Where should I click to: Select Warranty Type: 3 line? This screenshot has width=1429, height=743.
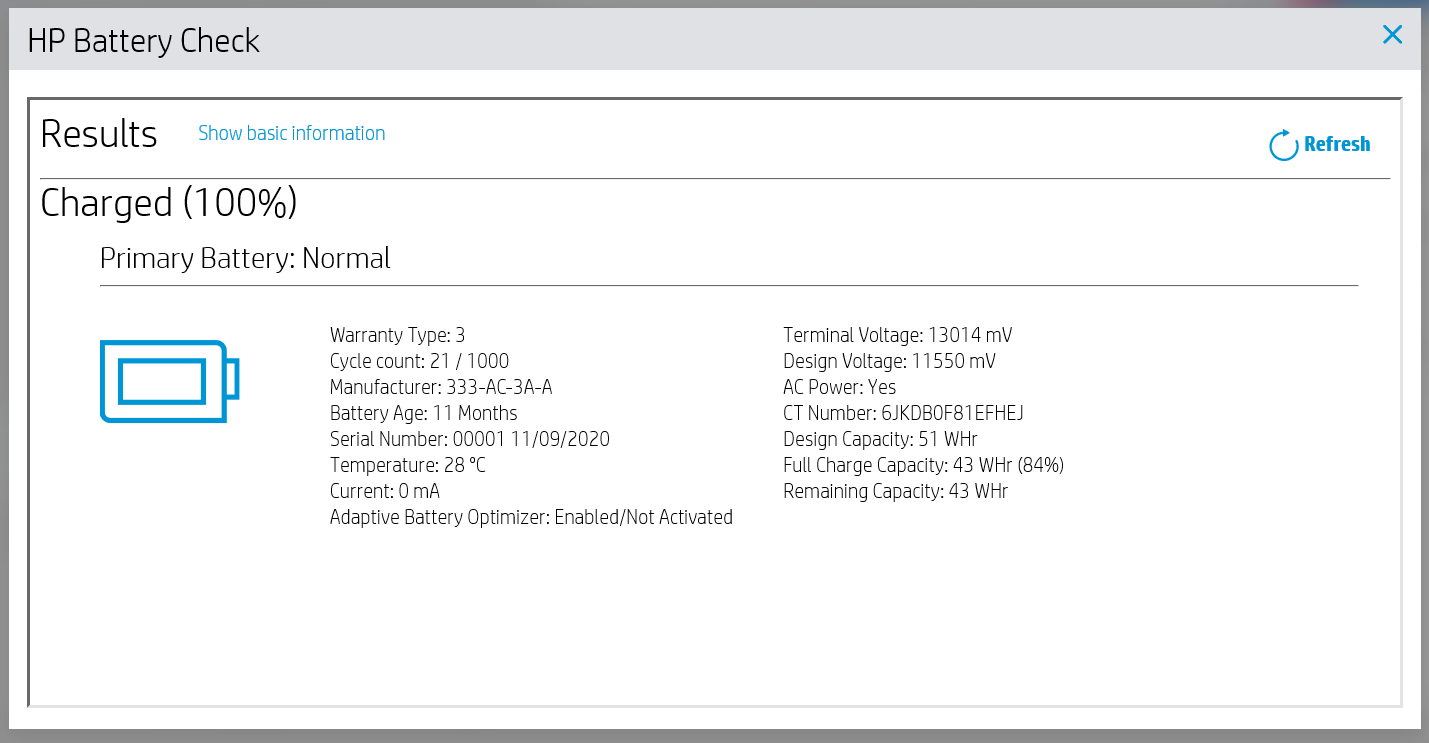tap(398, 335)
